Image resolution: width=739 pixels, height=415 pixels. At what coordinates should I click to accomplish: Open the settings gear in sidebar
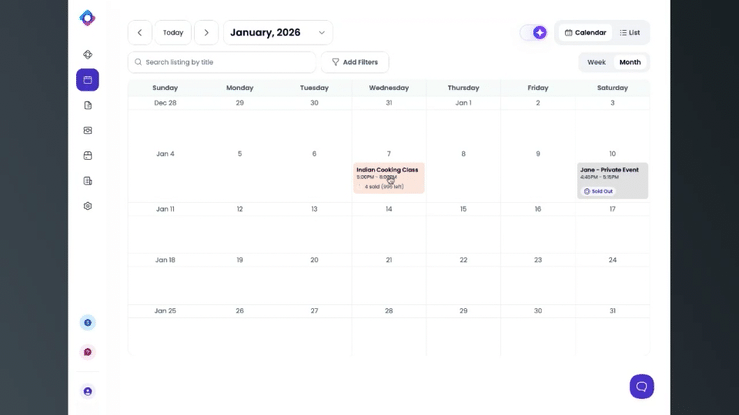[x=87, y=206]
